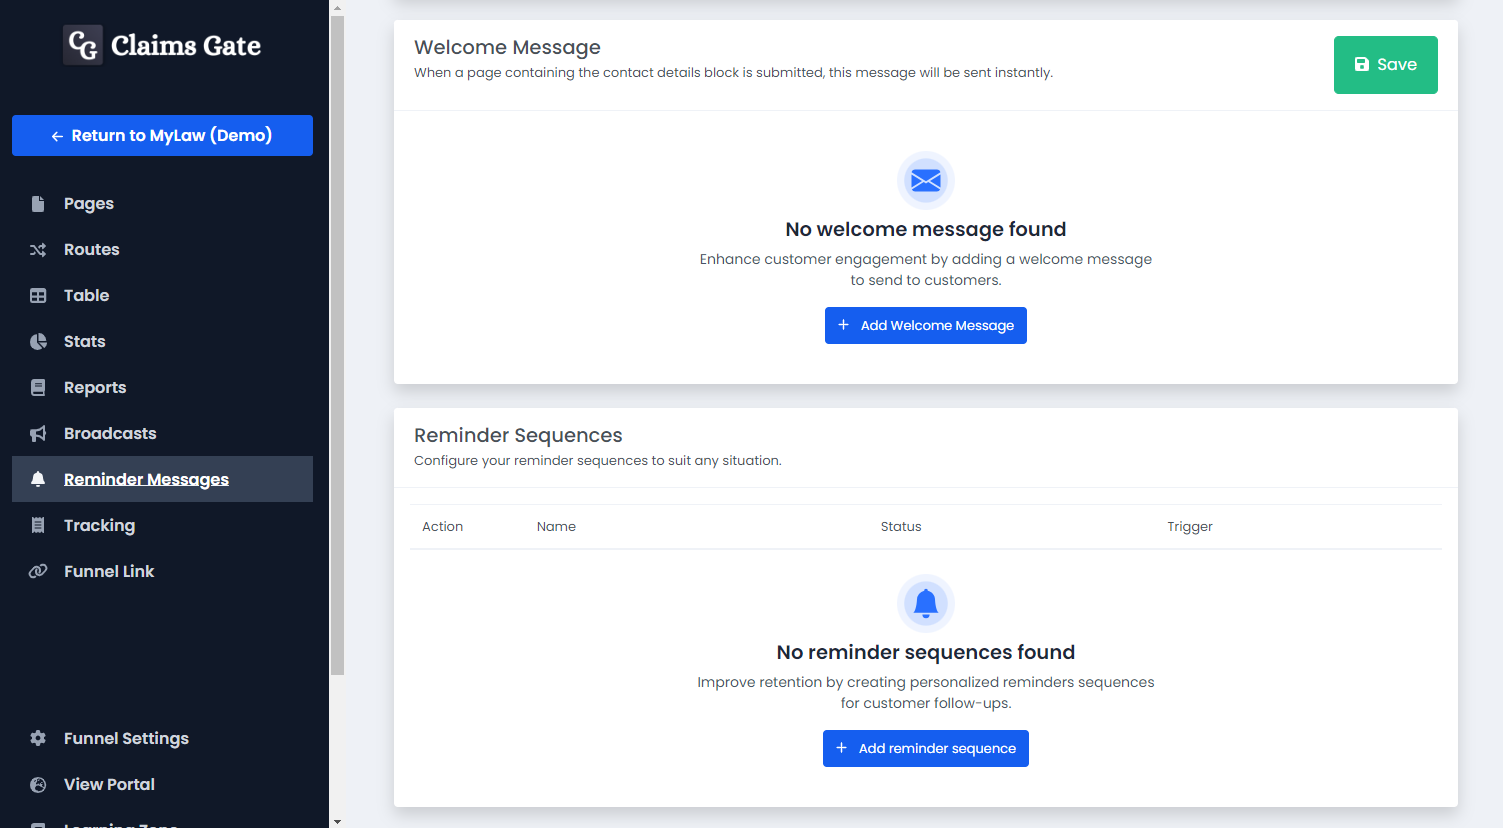
Task: Save the reminder message settings
Action: pyautogui.click(x=1385, y=65)
